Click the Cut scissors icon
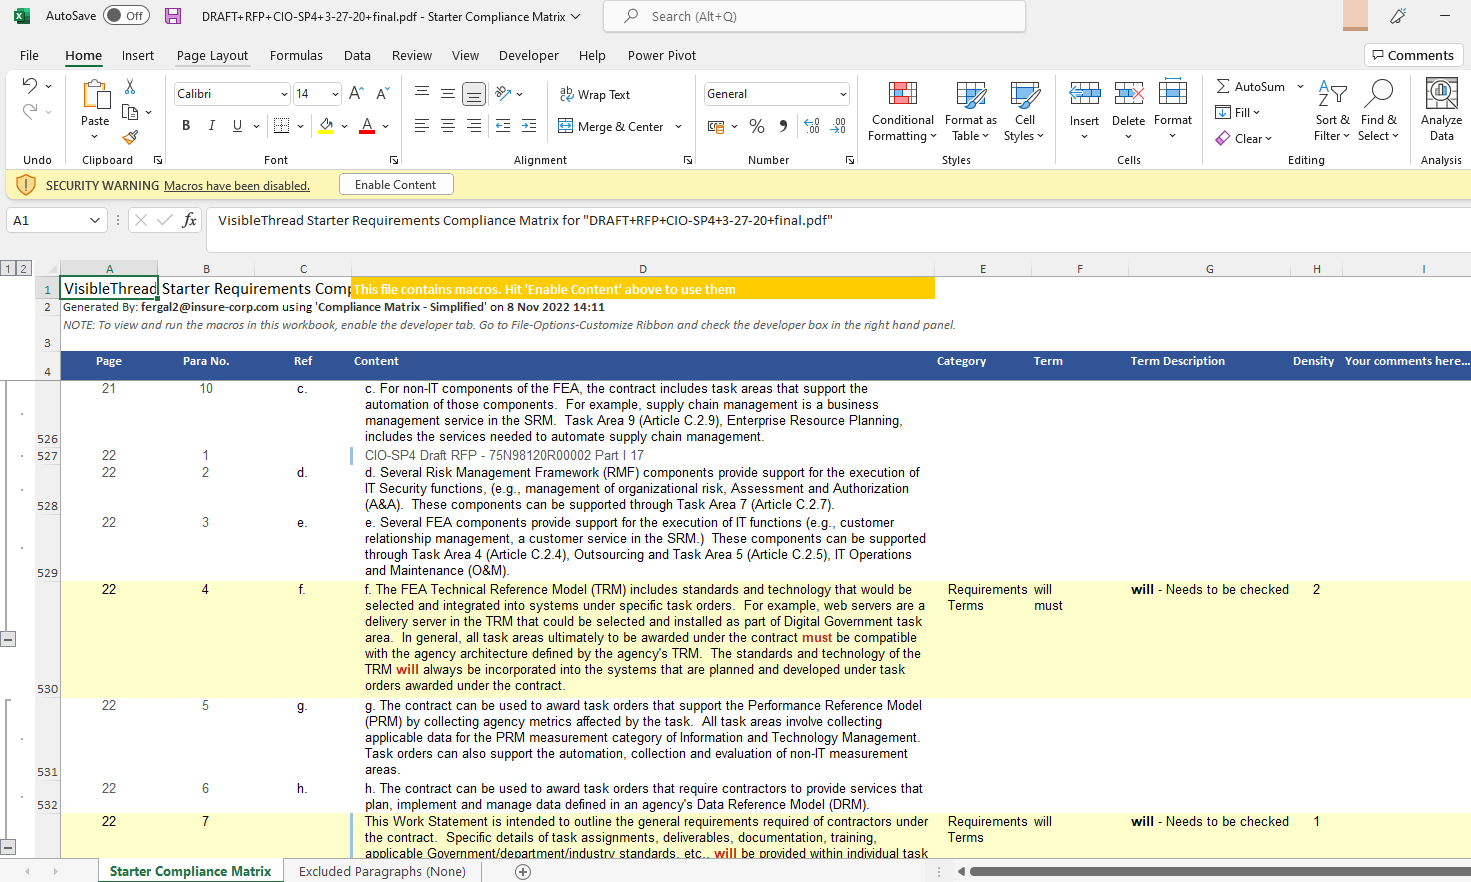 pyautogui.click(x=130, y=87)
